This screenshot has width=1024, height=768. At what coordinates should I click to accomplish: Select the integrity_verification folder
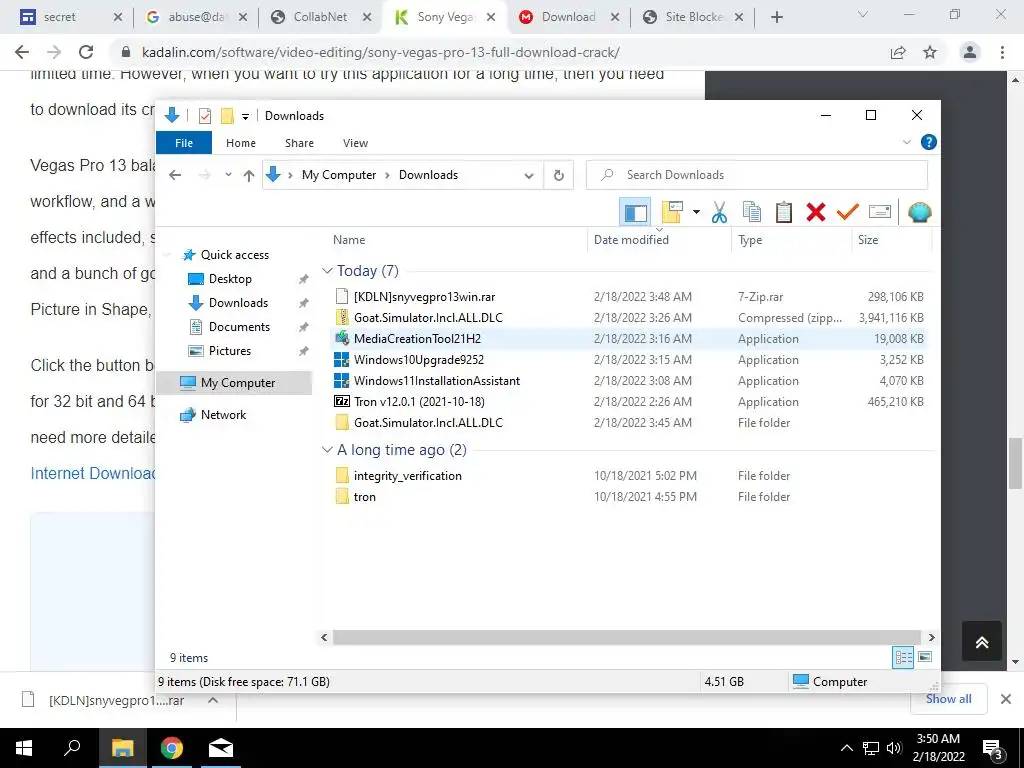[408, 475]
